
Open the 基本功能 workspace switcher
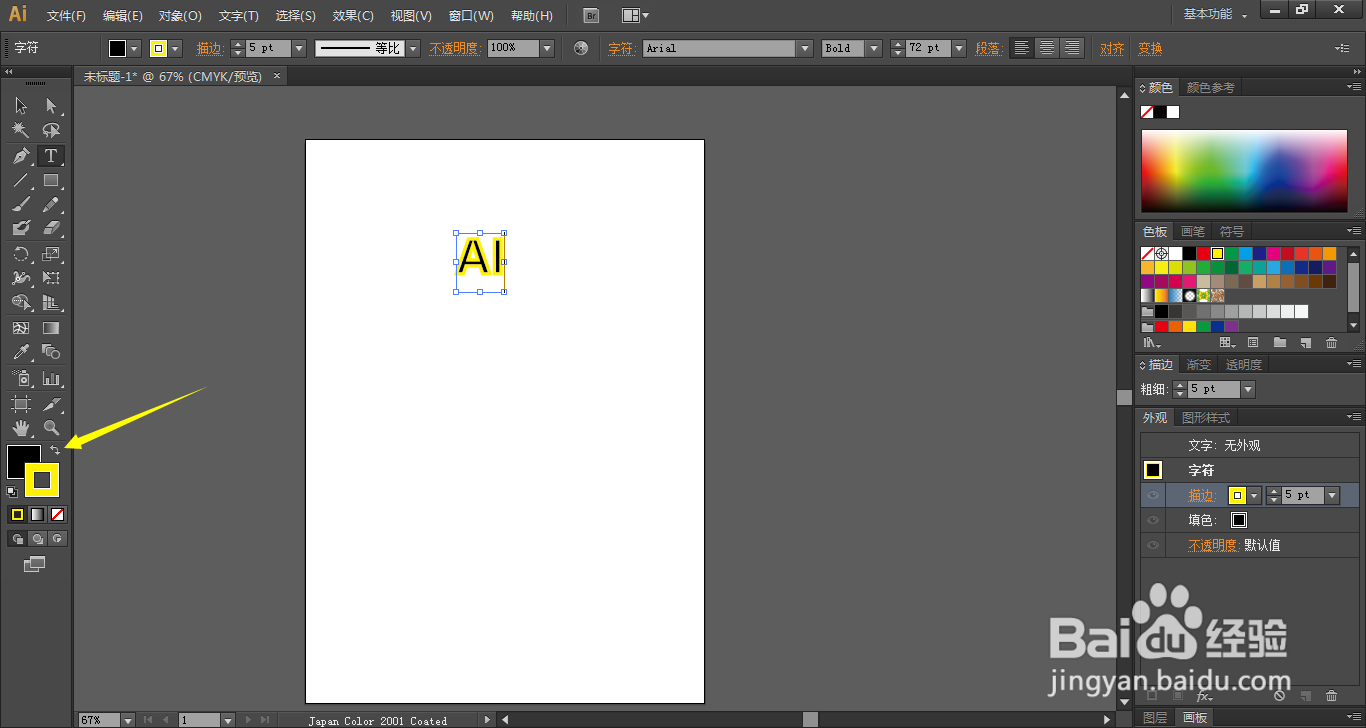coord(1215,15)
